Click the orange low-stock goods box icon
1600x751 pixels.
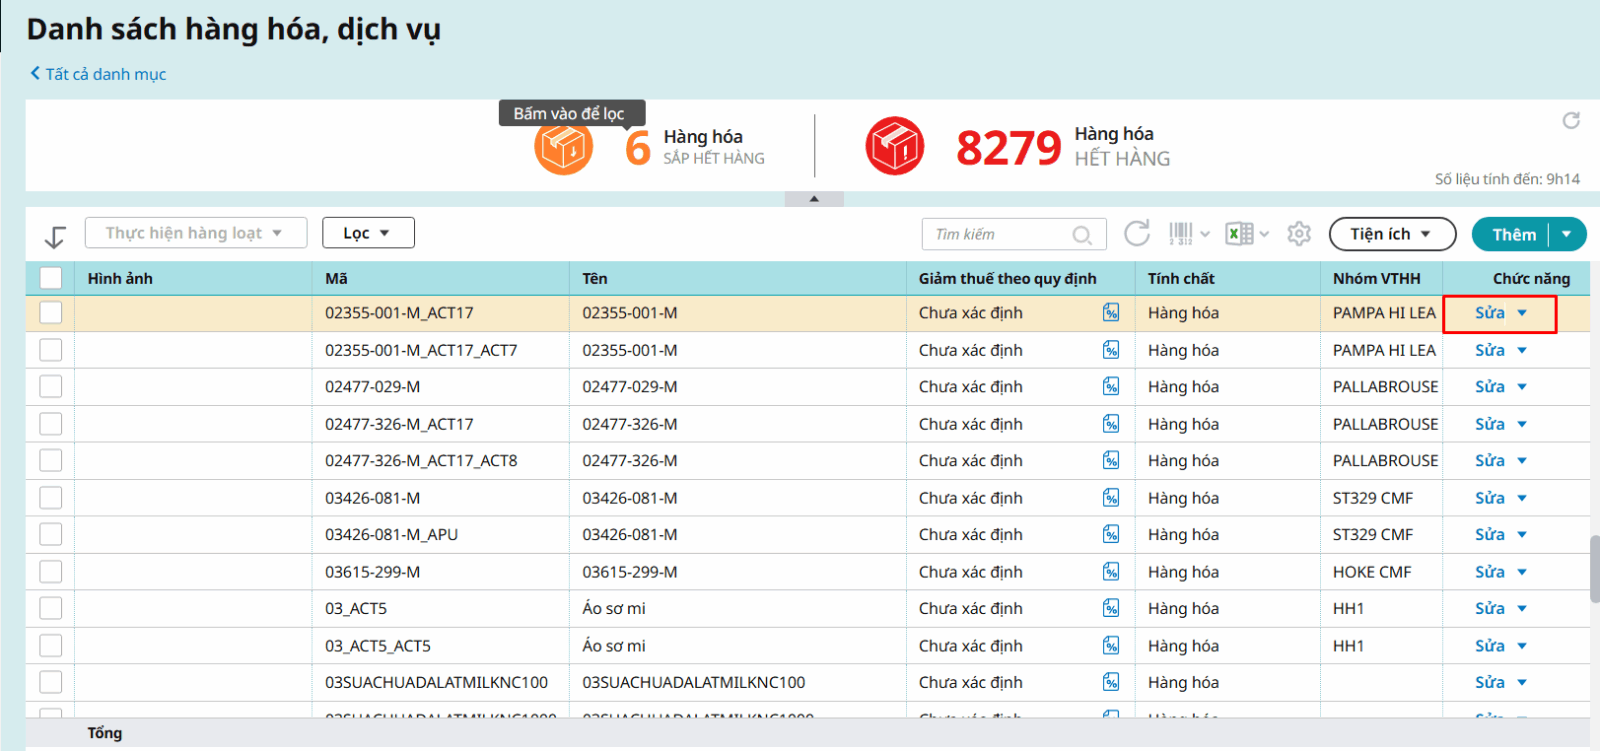564,148
